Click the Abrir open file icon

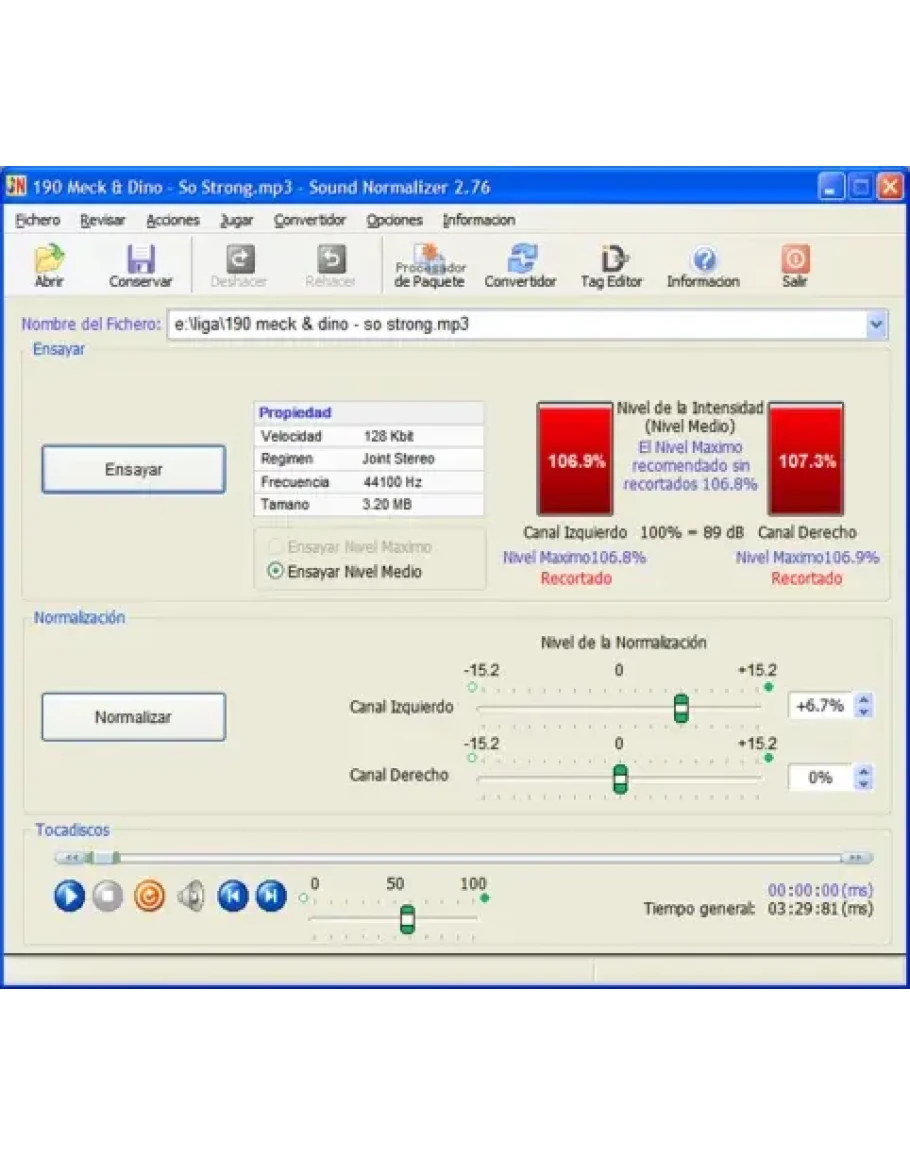49,266
